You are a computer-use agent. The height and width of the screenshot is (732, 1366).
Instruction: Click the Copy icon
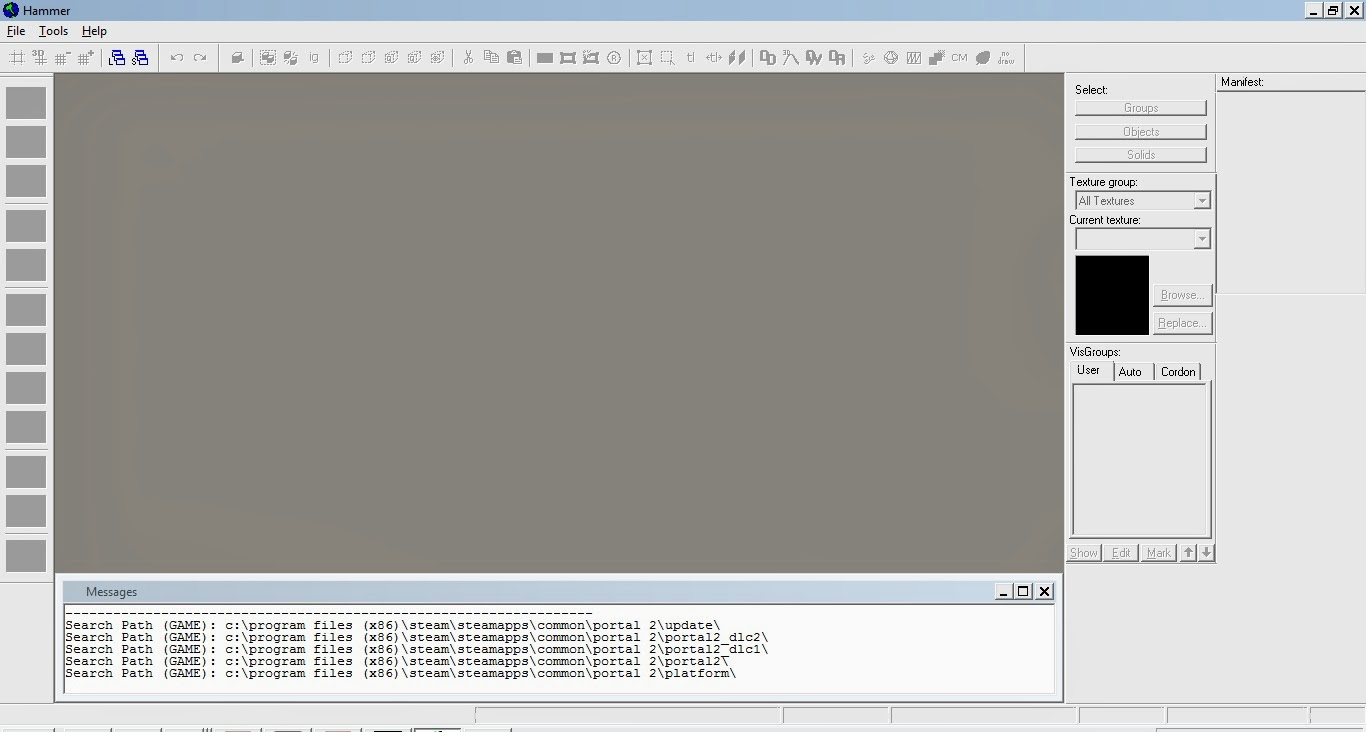[490, 57]
